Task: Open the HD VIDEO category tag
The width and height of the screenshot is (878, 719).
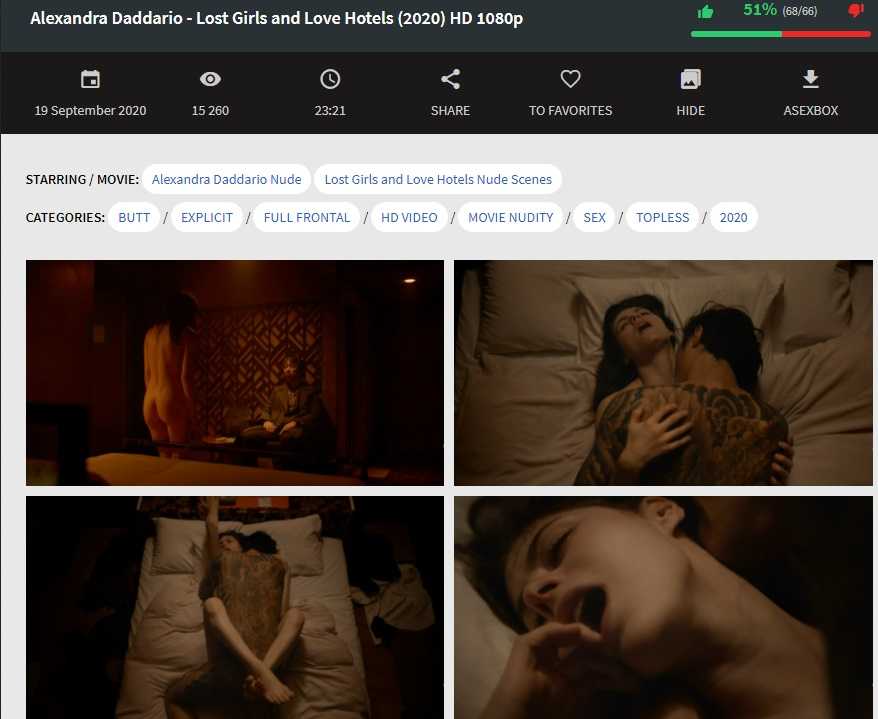Action: 409,217
